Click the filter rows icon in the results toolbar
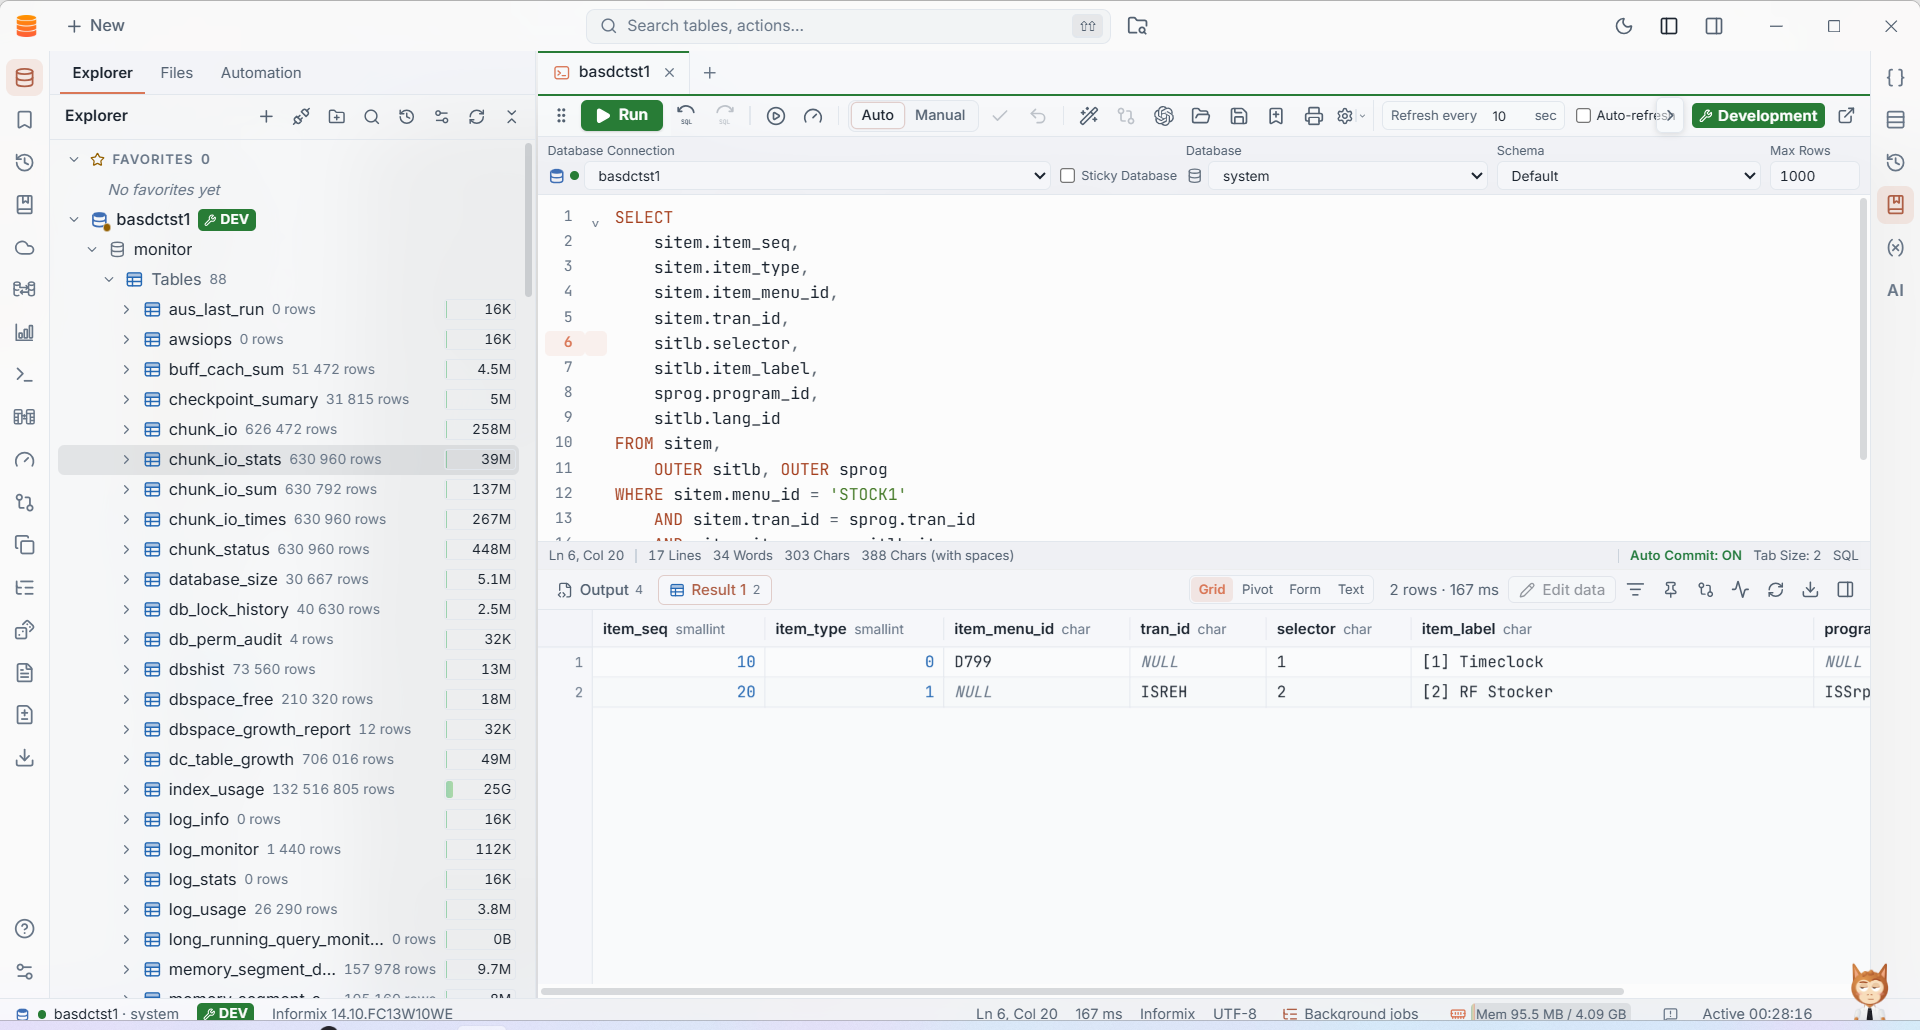 pyautogui.click(x=1636, y=590)
